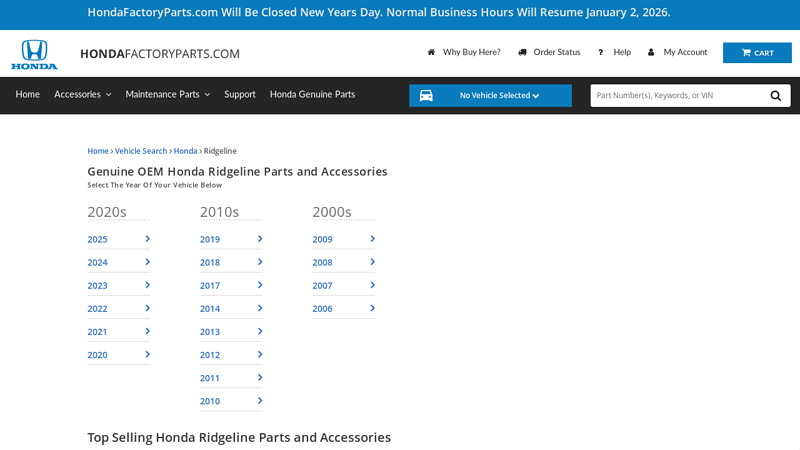The width and height of the screenshot is (800, 450).
Task: Click the home icon beside Why Buy Here
Action: 431,52
